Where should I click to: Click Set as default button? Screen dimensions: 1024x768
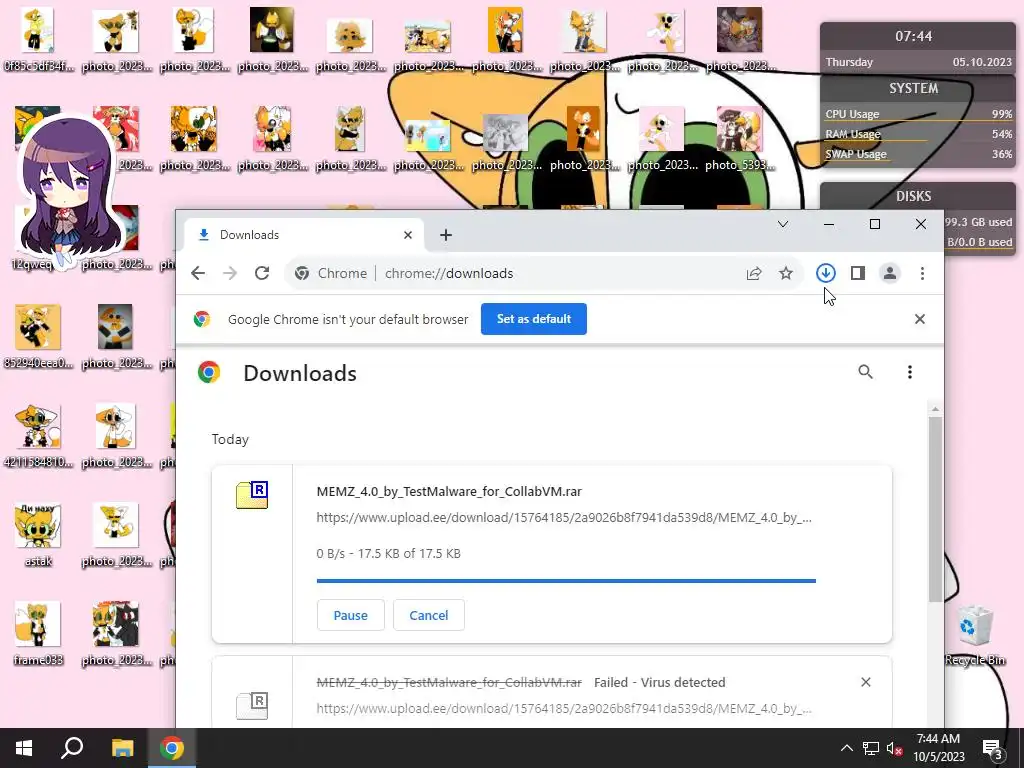click(534, 319)
